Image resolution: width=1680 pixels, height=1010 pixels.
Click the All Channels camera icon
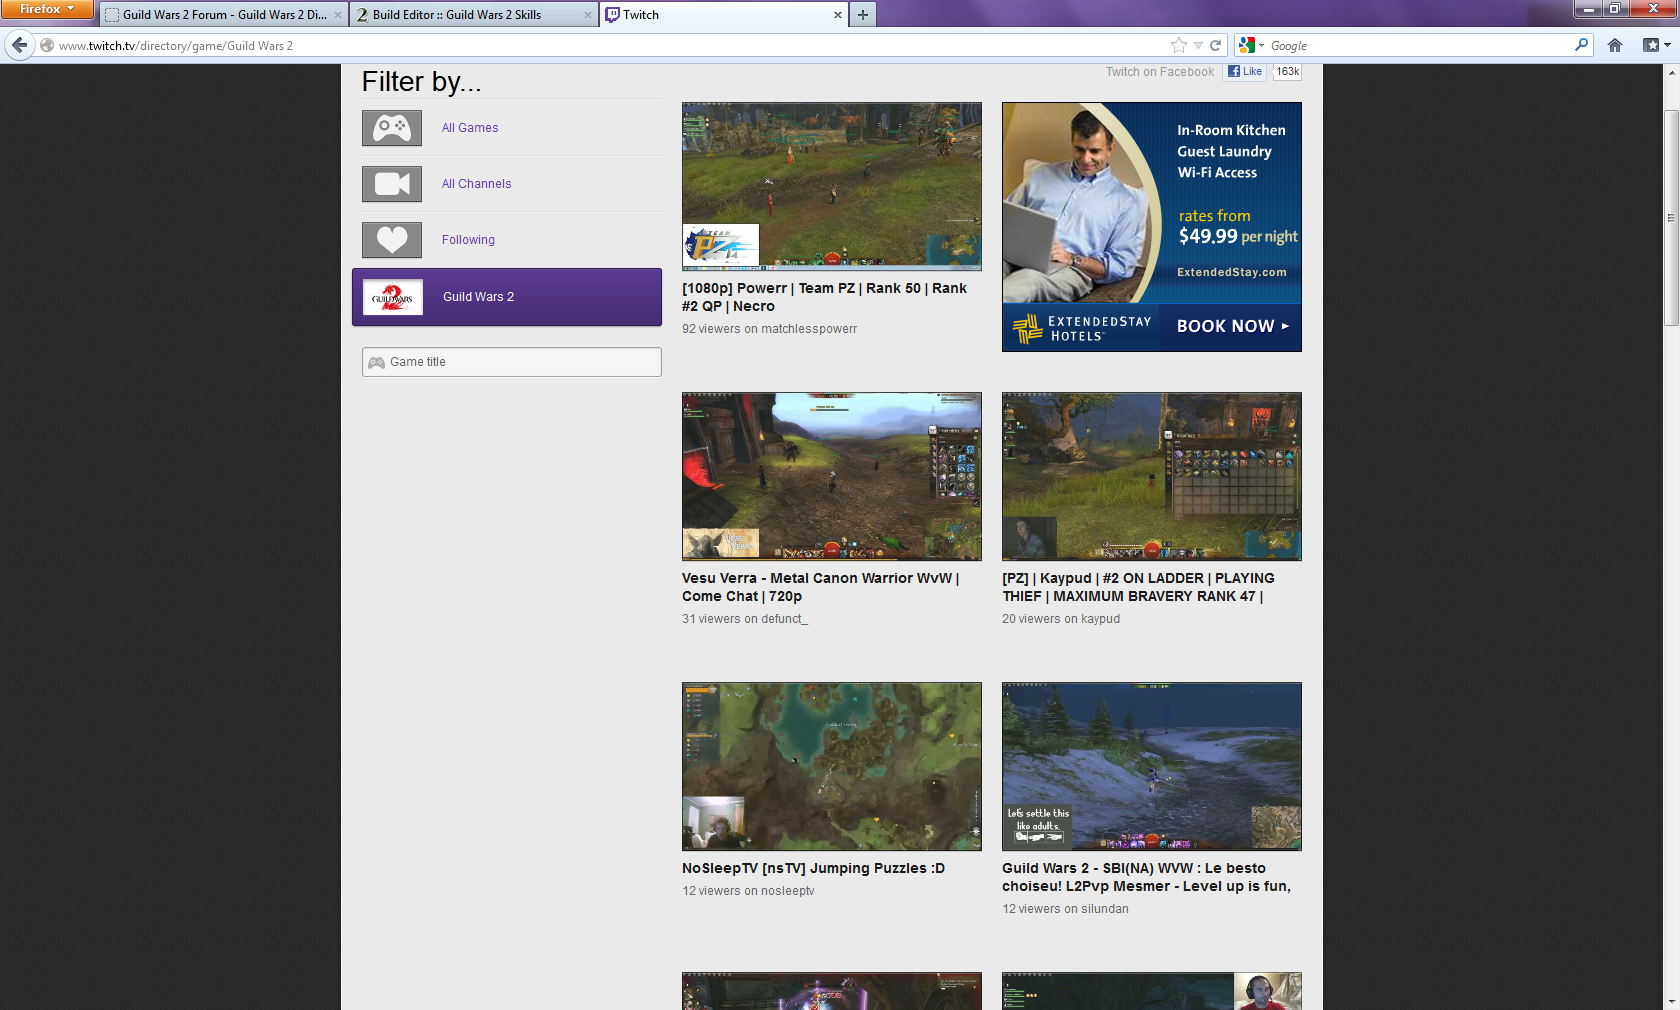[392, 184]
